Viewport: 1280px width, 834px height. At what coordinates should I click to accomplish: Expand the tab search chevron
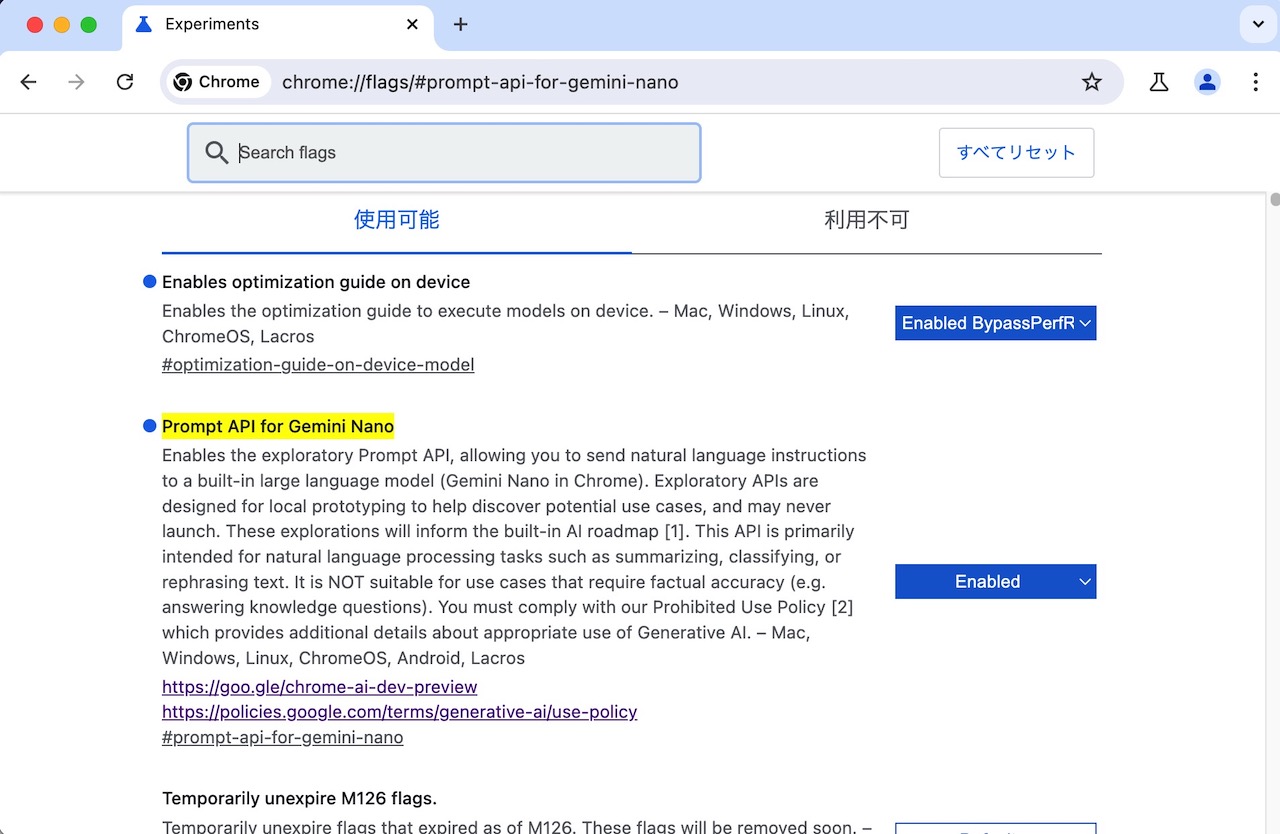pyautogui.click(x=1258, y=24)
